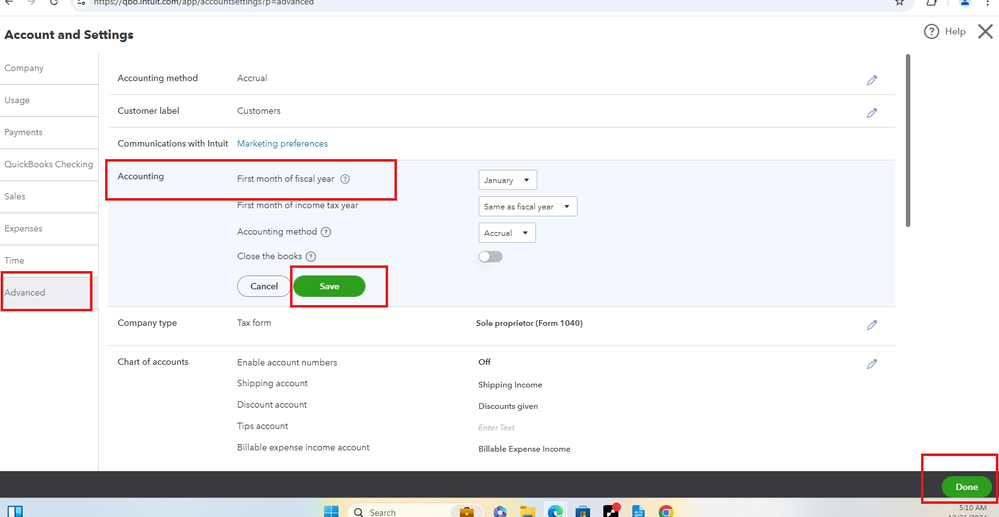Screen dimensions: 999x517
Task: Open Google Chrome from the taskbar
Action: [666, 511]
